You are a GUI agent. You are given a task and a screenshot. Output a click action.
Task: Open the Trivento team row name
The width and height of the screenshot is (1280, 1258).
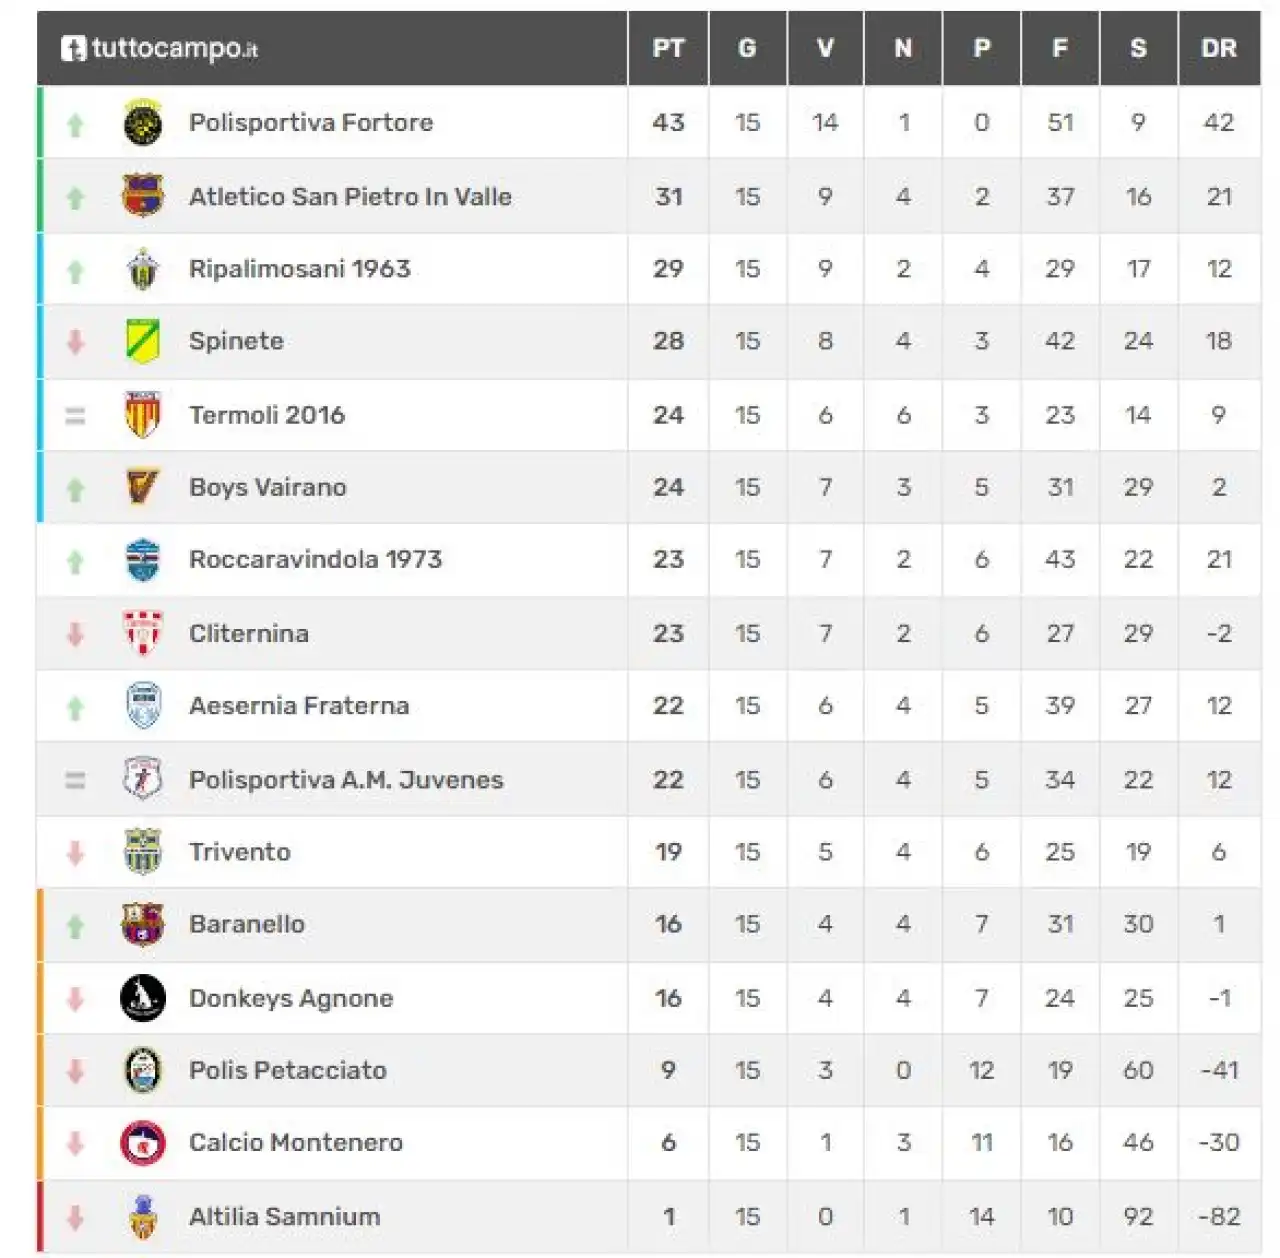(240, 852)
